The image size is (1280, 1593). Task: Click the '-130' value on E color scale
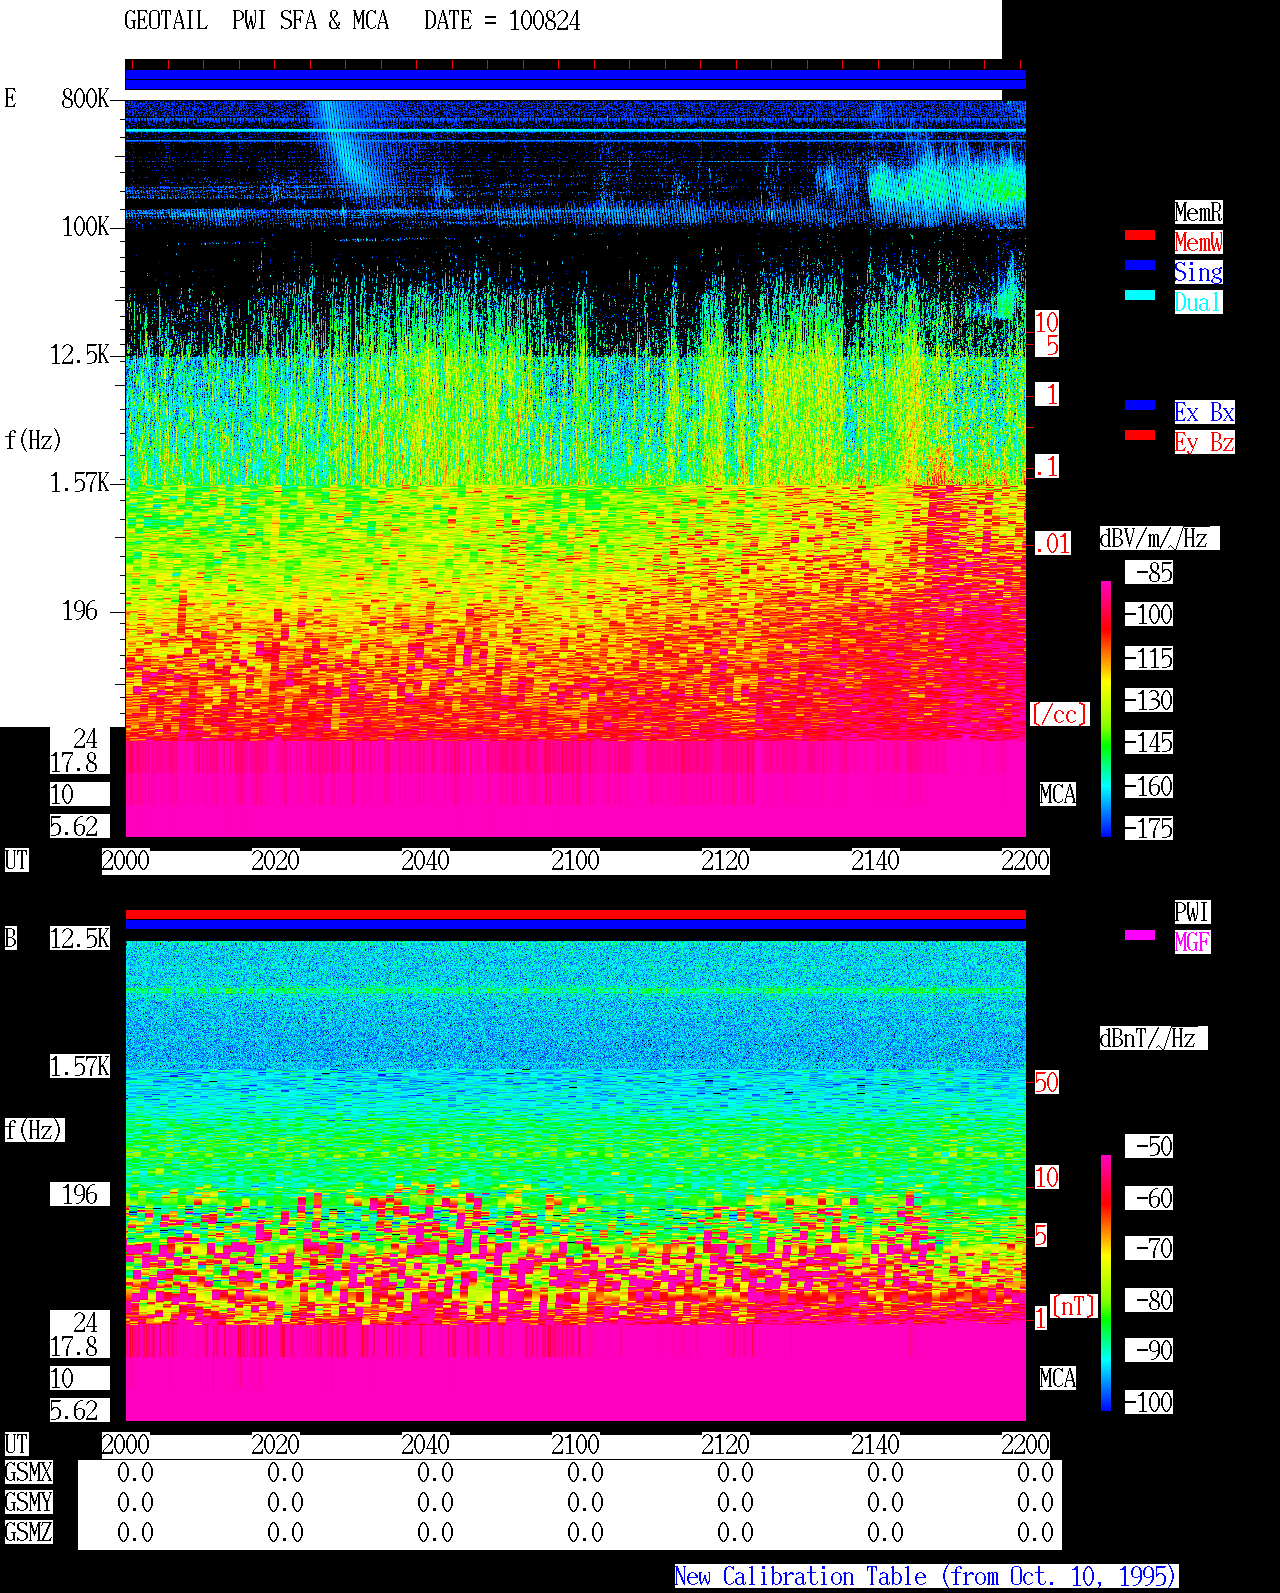(x=1149, y=700)
